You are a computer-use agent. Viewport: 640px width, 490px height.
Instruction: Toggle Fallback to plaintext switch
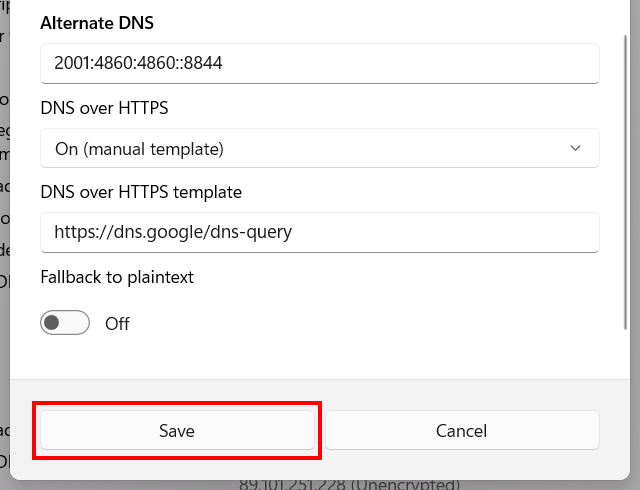coord(65,323)
